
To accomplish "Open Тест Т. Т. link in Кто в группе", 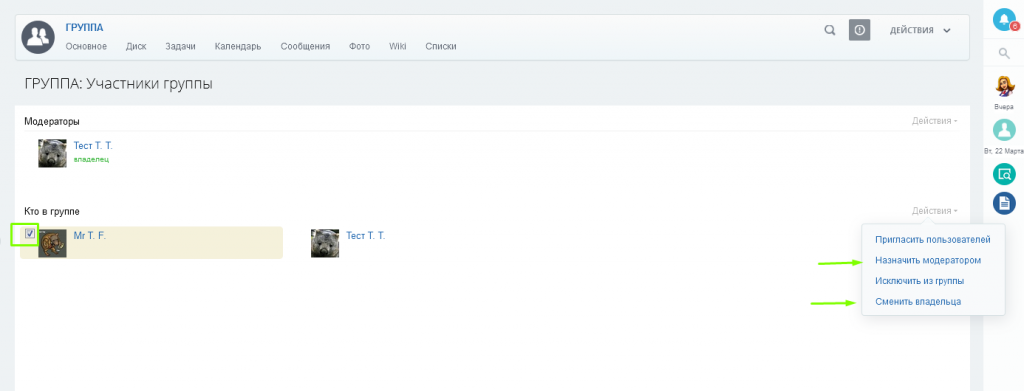I will click(365, 236).
